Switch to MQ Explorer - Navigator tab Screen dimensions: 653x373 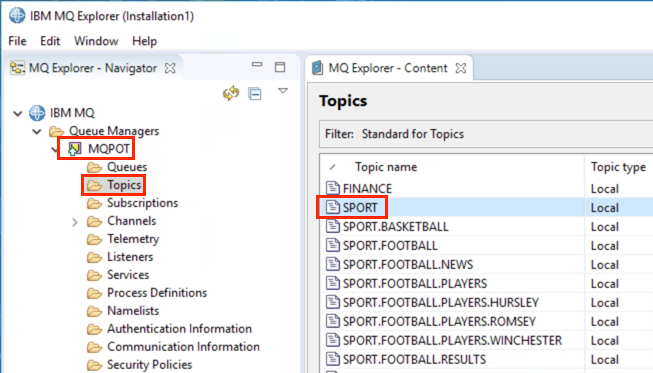pos(92,68)
